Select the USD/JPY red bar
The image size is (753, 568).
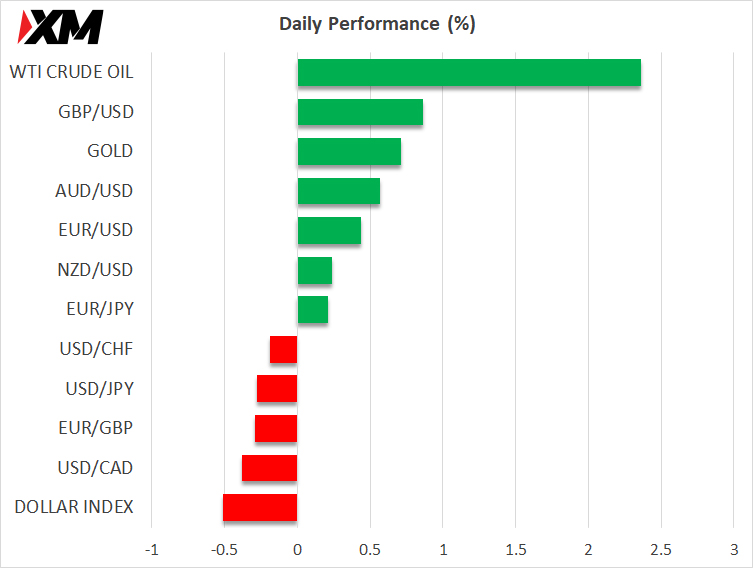pos(277,389)
